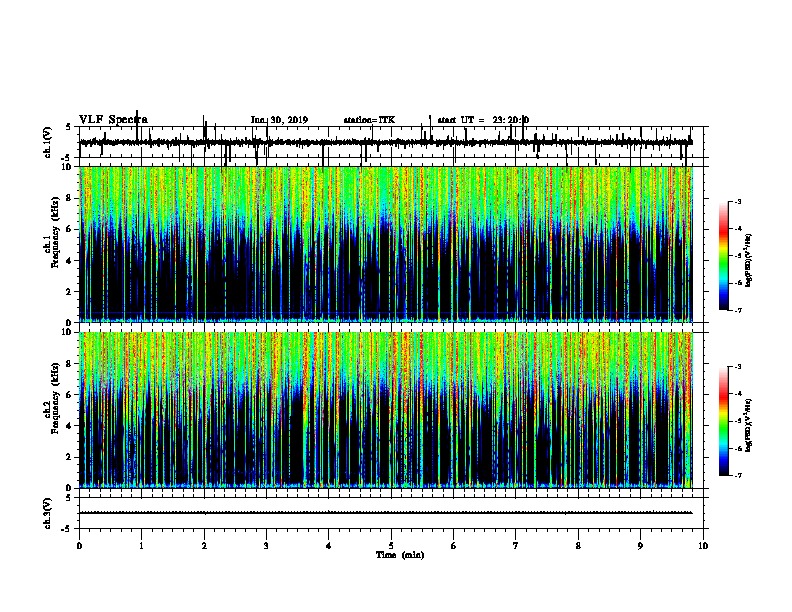
Task: Click time axis tick label "8"
Action: pyautogui.click(x=578, y=546)
